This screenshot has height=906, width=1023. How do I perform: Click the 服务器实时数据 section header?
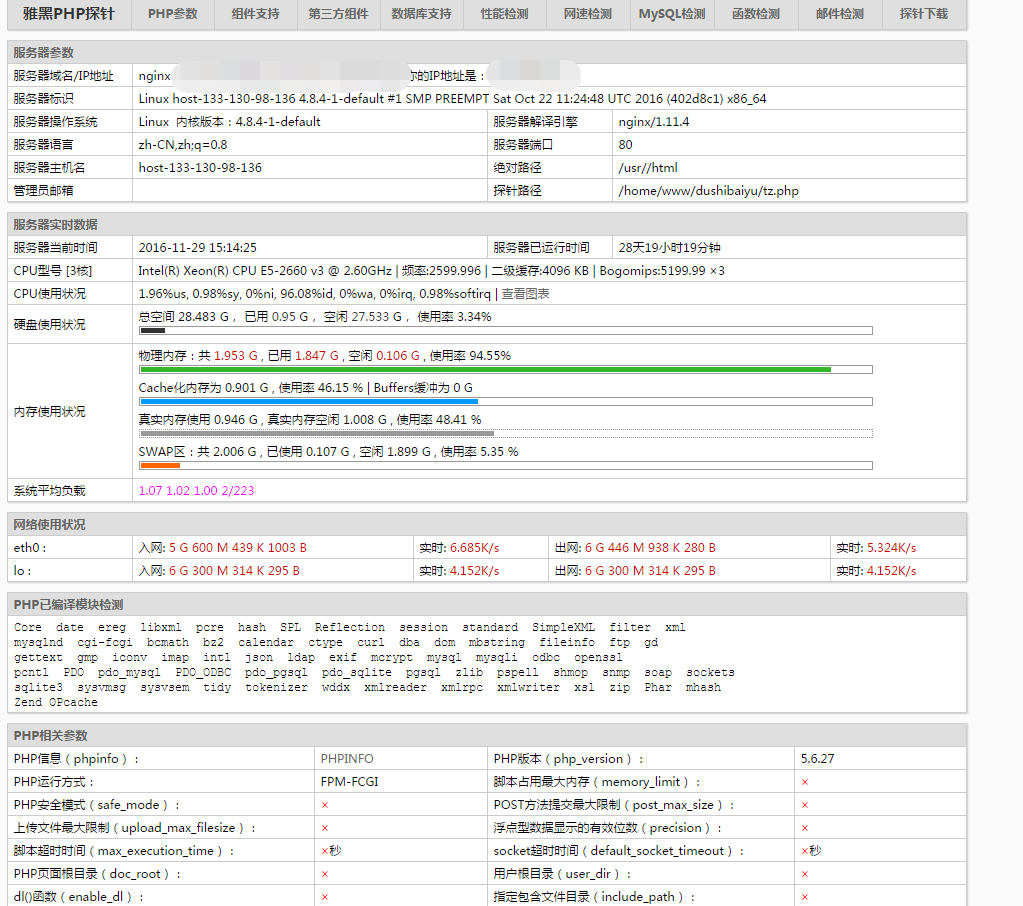[55, 225]
